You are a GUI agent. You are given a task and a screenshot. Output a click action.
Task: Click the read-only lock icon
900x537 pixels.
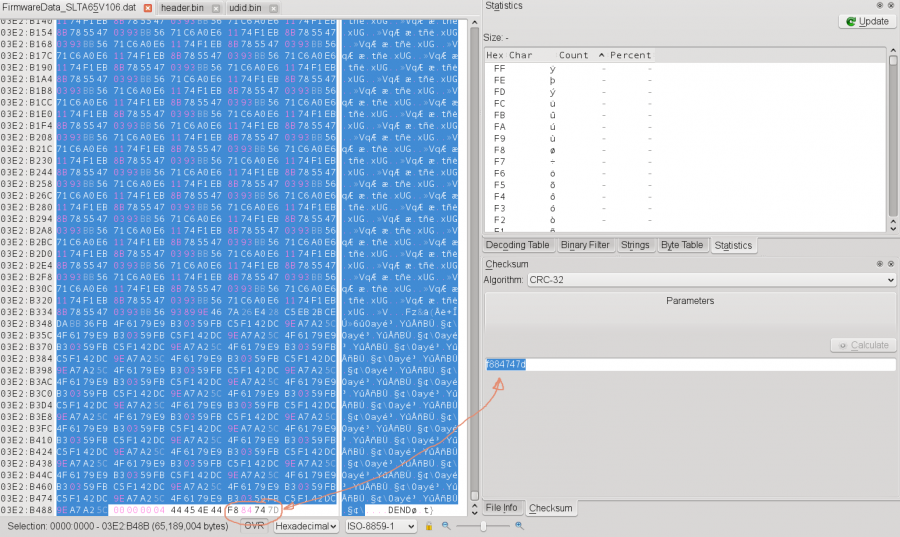pyautogui.click(x=428, y=526)
